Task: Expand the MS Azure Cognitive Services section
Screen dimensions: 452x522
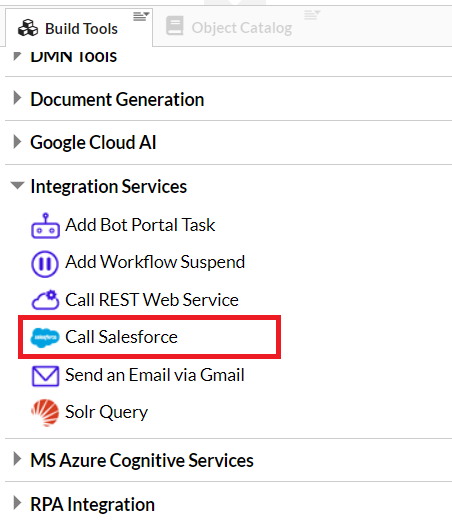Action: click(17, 459)
